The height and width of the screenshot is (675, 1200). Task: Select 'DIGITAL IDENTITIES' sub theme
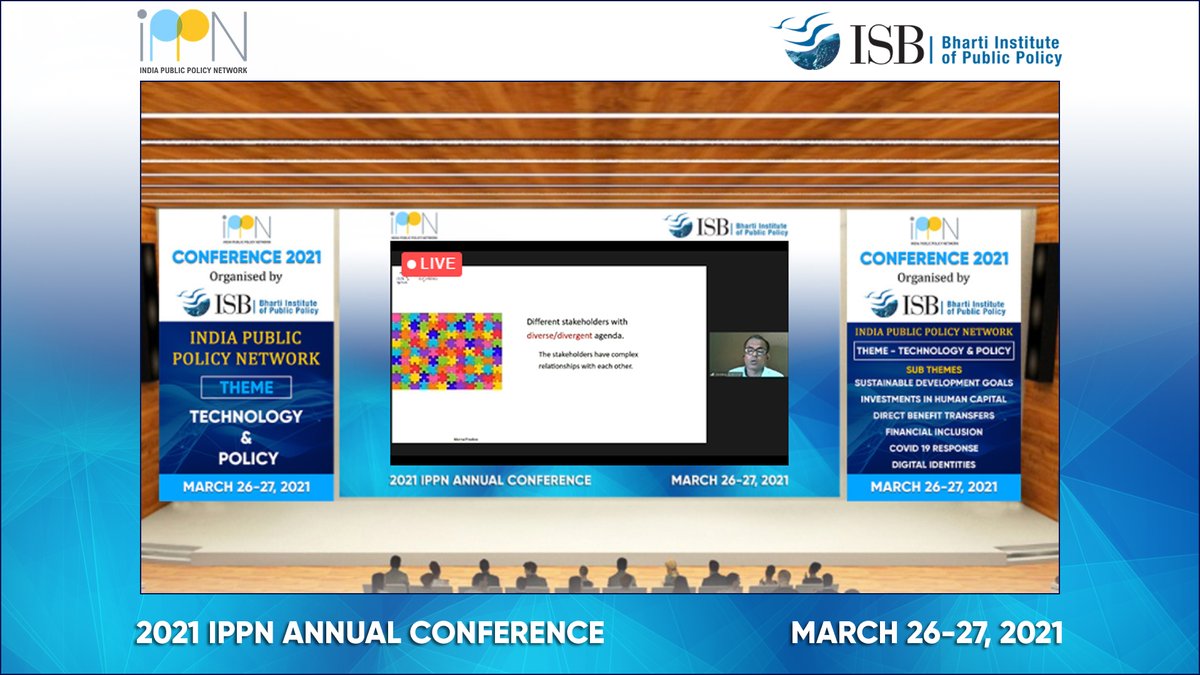(934, 464)
